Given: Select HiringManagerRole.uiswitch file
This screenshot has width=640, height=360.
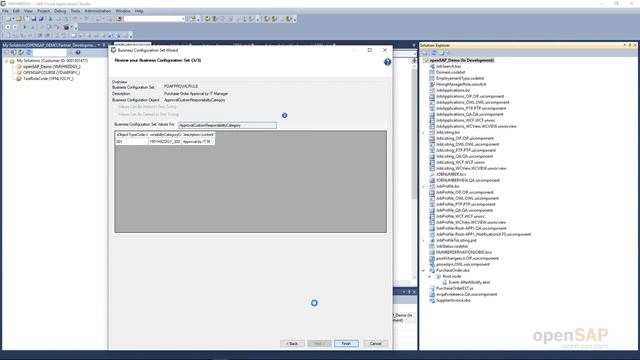Looking at the screenshot, I should point(461,84).
